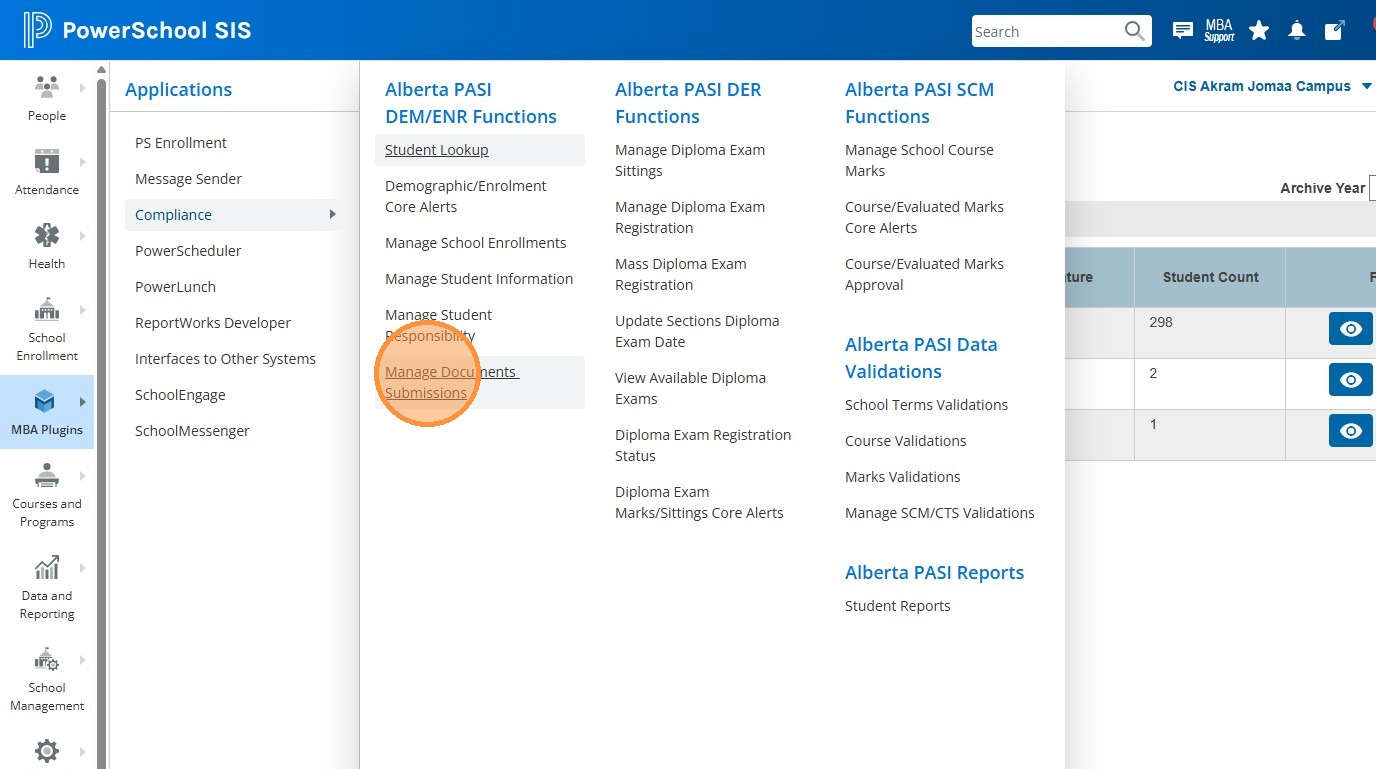Screen dimensions: 1376x769
Task: Click the PowerSchool SIS logo
Action: (x=137, y=30)
